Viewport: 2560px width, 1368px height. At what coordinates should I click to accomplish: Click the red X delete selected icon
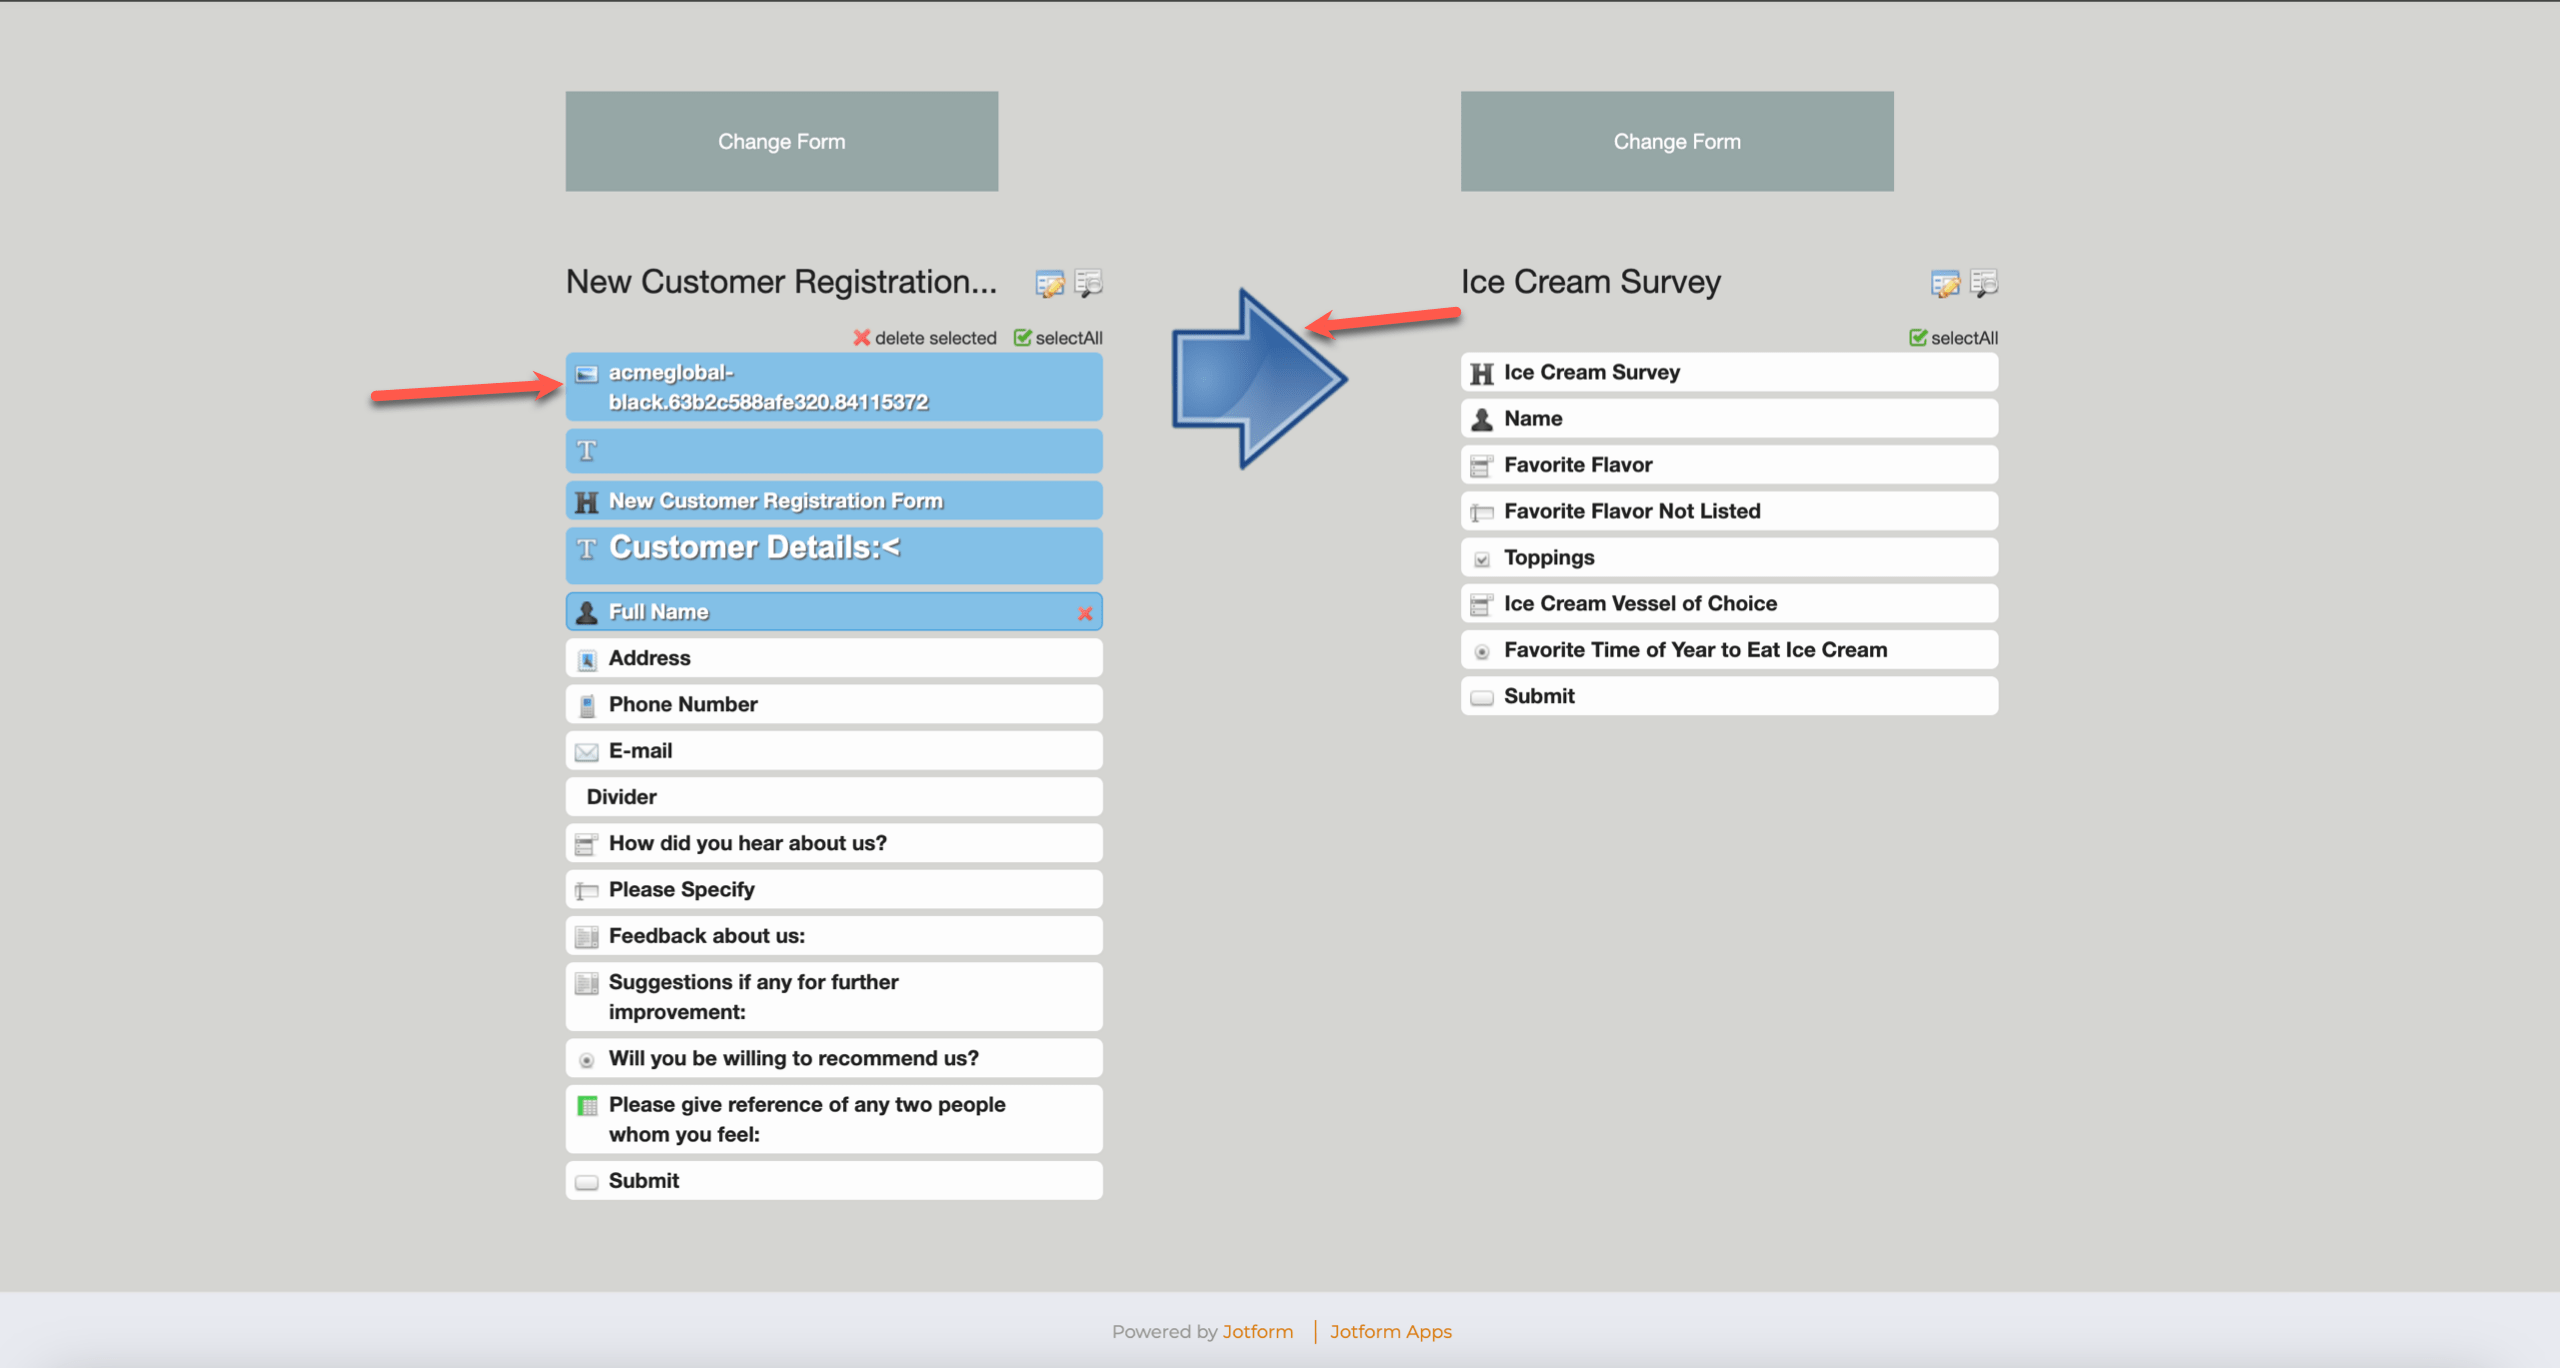coord(862,338)
